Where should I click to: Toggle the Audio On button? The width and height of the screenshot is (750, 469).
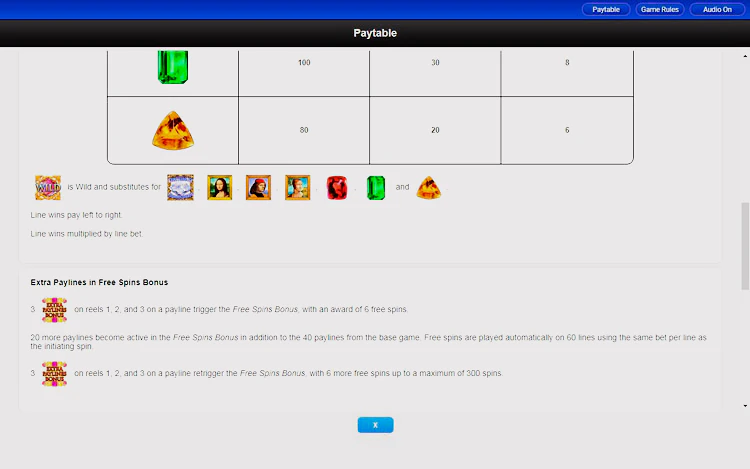tap(717, 9)
